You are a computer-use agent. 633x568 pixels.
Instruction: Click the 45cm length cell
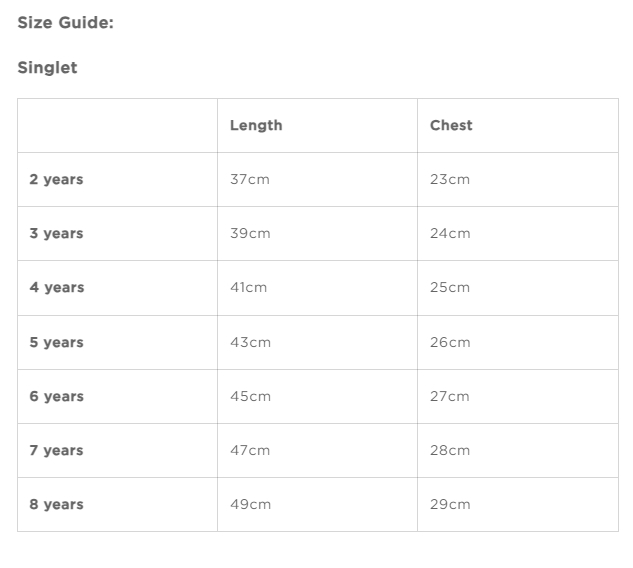tap(250, 396)
